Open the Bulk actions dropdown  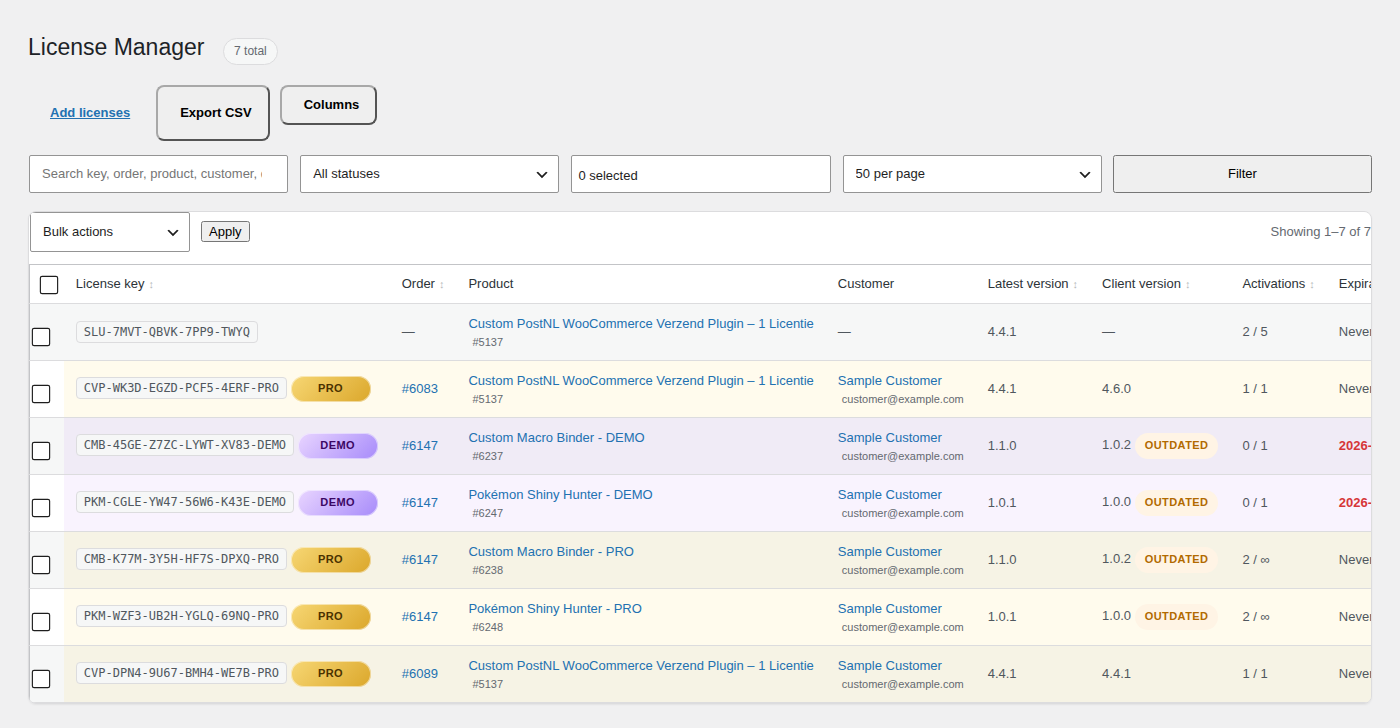tap(110, 232)
